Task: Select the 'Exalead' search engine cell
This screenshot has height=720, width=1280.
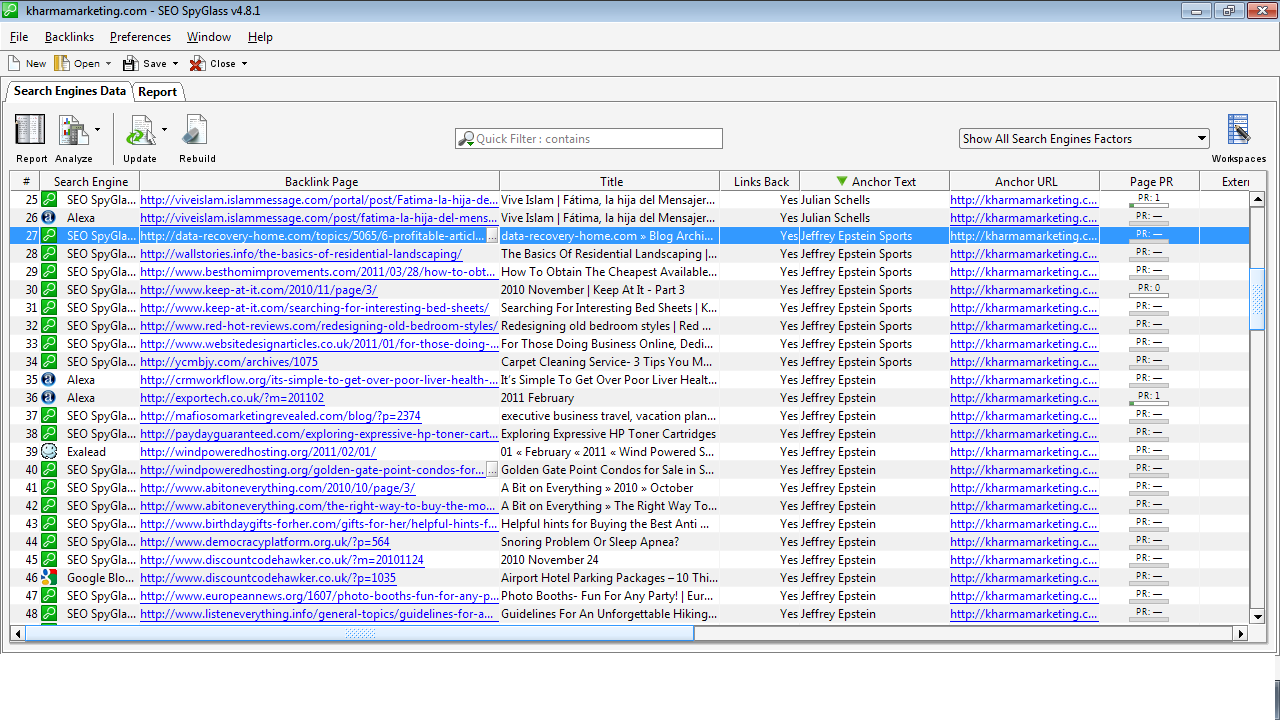Action: pyautogui.click(x=86, y=452)
